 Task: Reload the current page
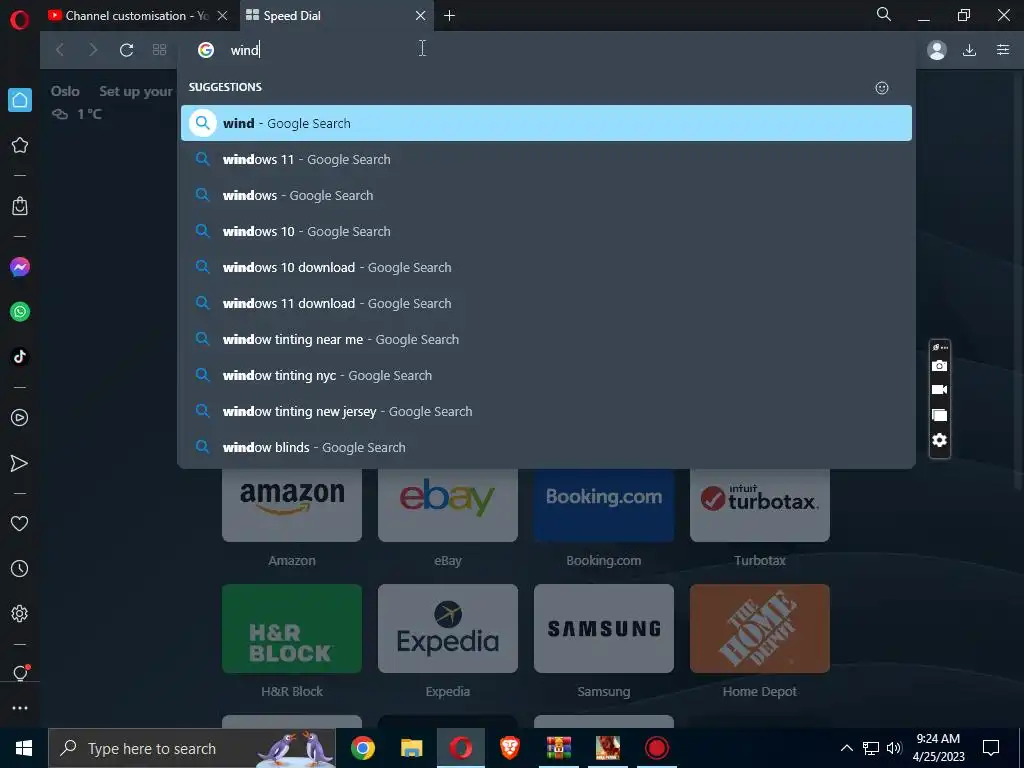[126, 50]
